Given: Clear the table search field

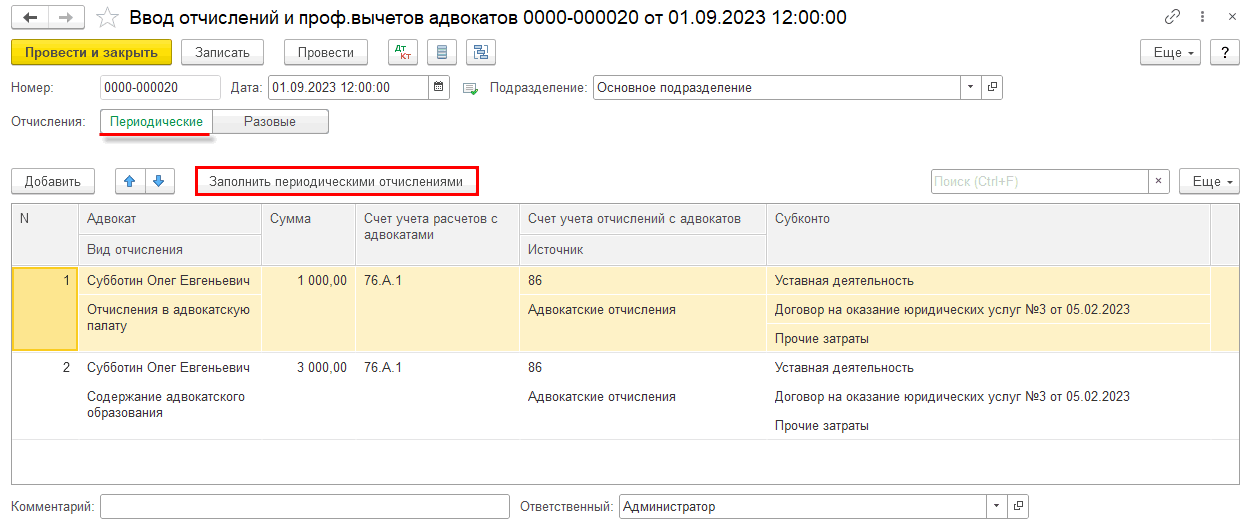Looking at the screenshot, I should (x=1158, y=182).
